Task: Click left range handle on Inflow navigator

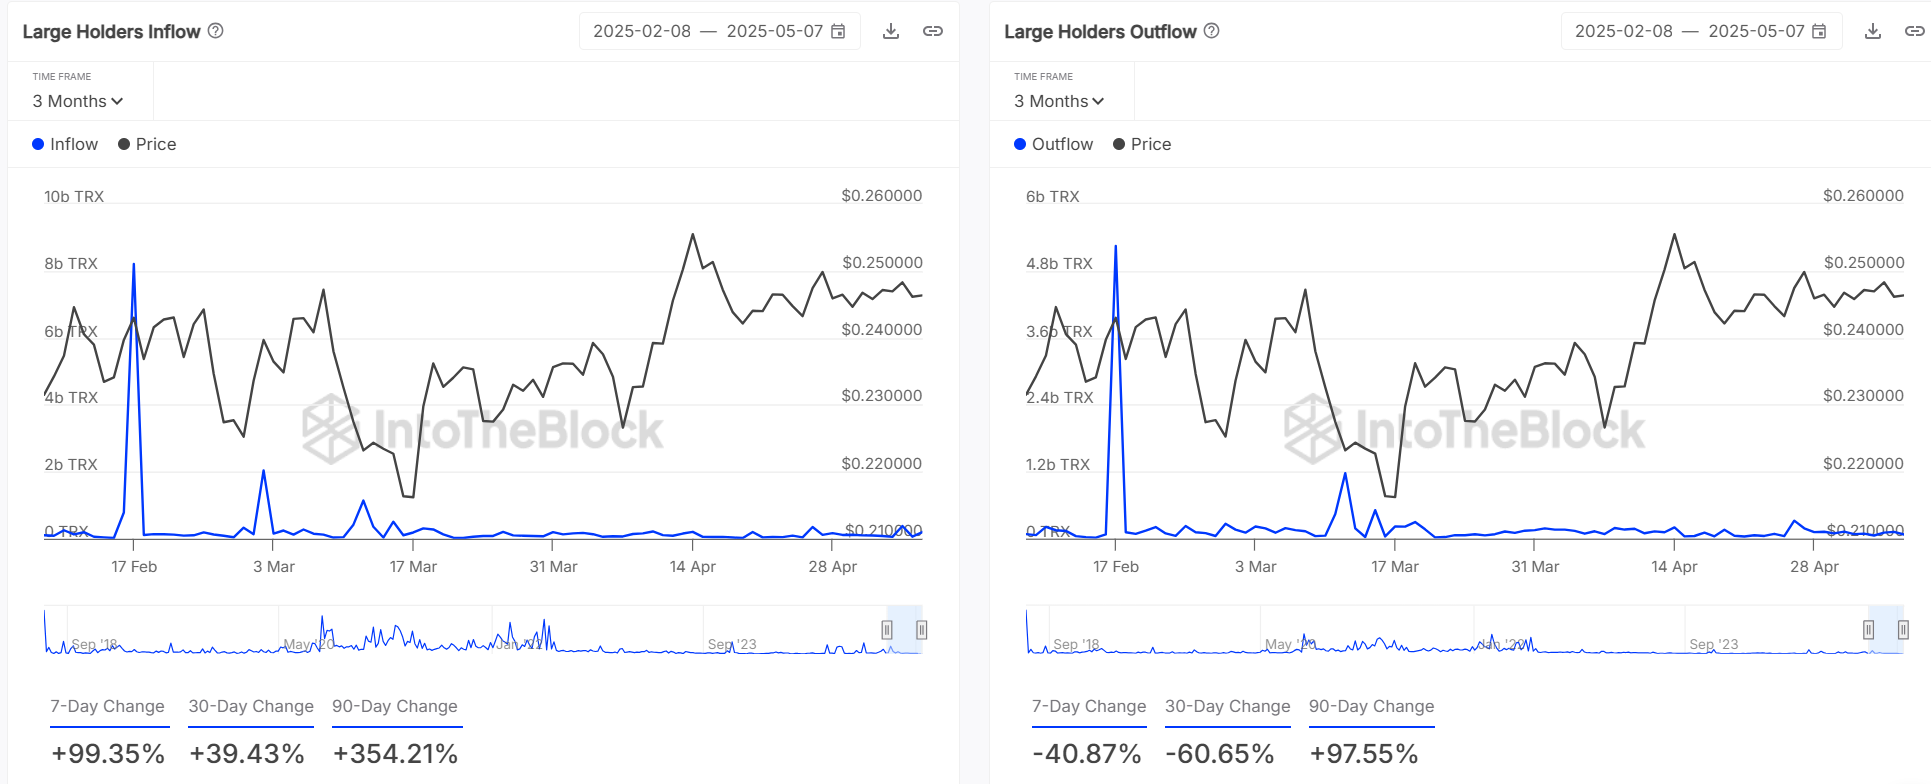Action: coord(887,629)
